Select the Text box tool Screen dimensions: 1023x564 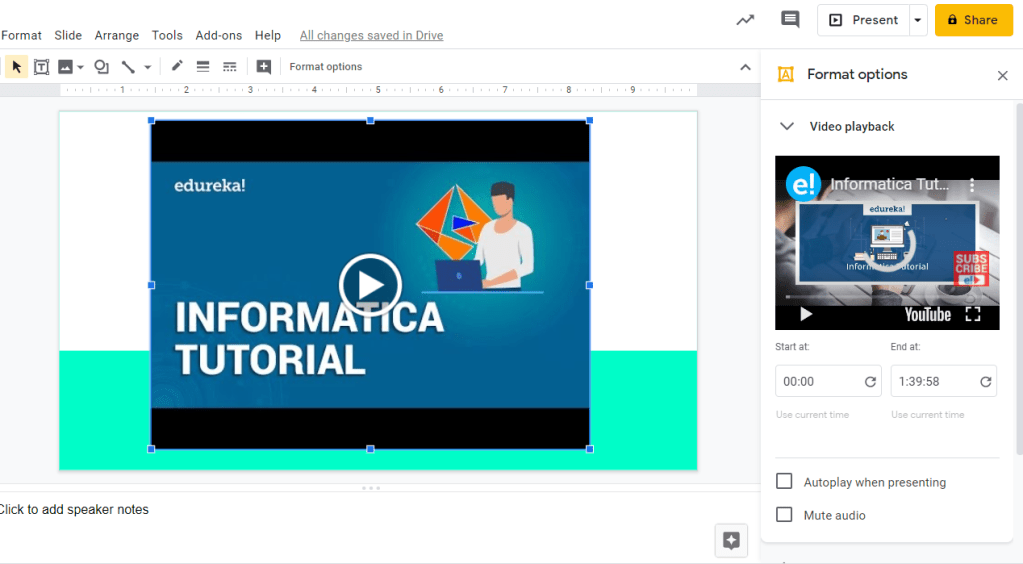[x=42, y=67]
